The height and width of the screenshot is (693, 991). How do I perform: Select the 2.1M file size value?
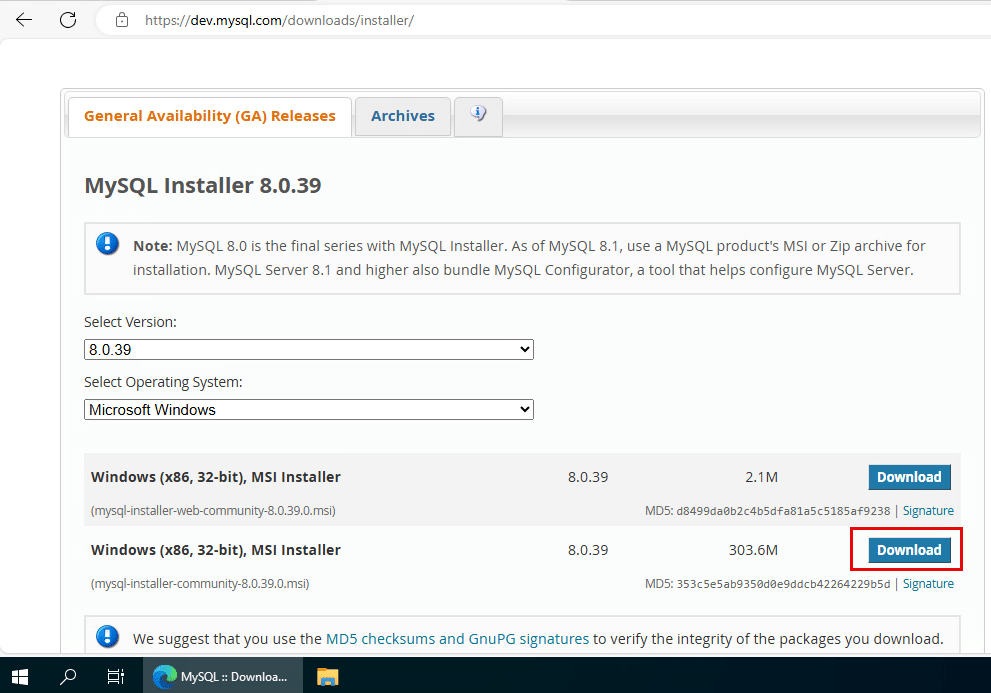pyautogui.click(x=761, y=477)
